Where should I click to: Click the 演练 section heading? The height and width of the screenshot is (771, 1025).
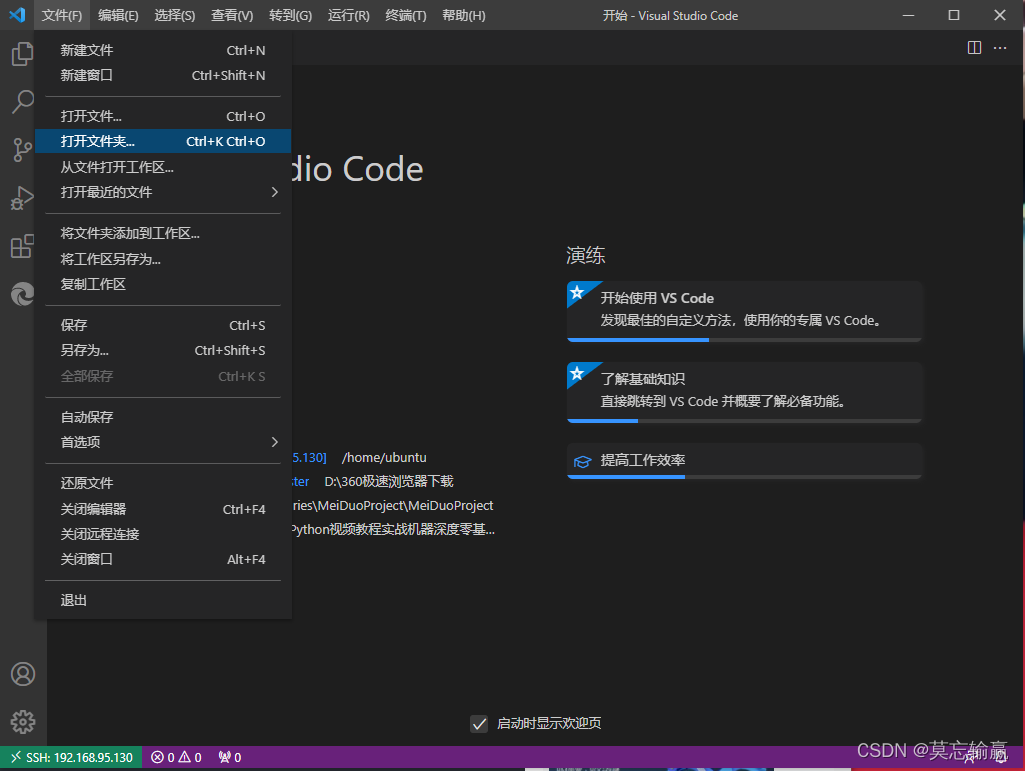click(585, 255)
